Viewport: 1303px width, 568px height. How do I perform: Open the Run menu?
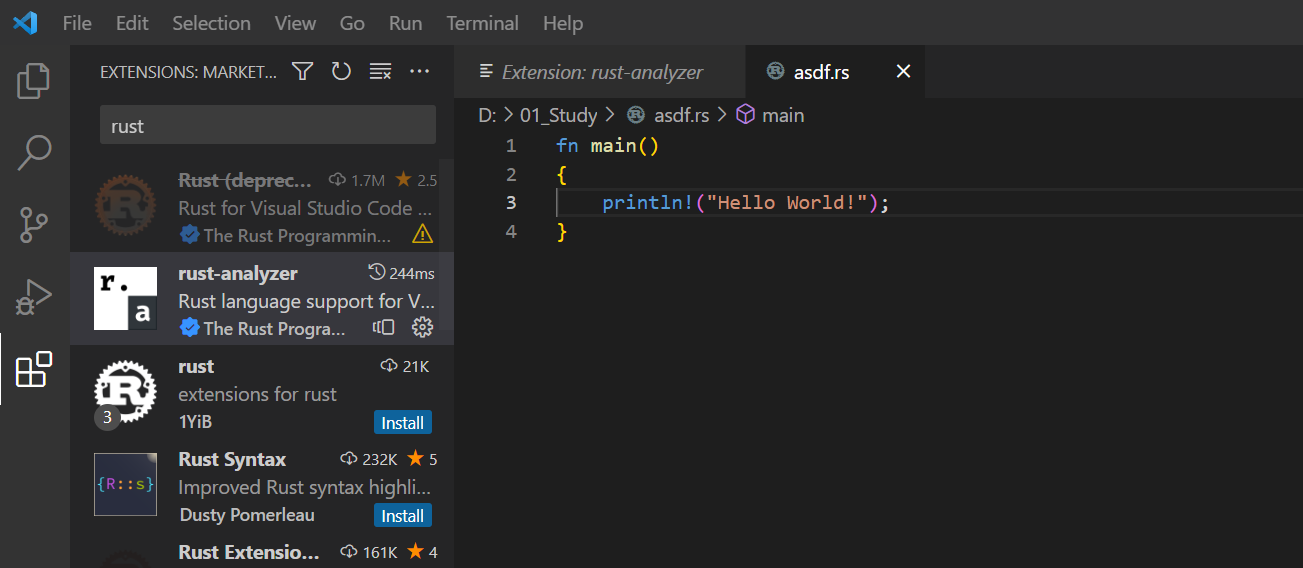click(x=405, y=23)
